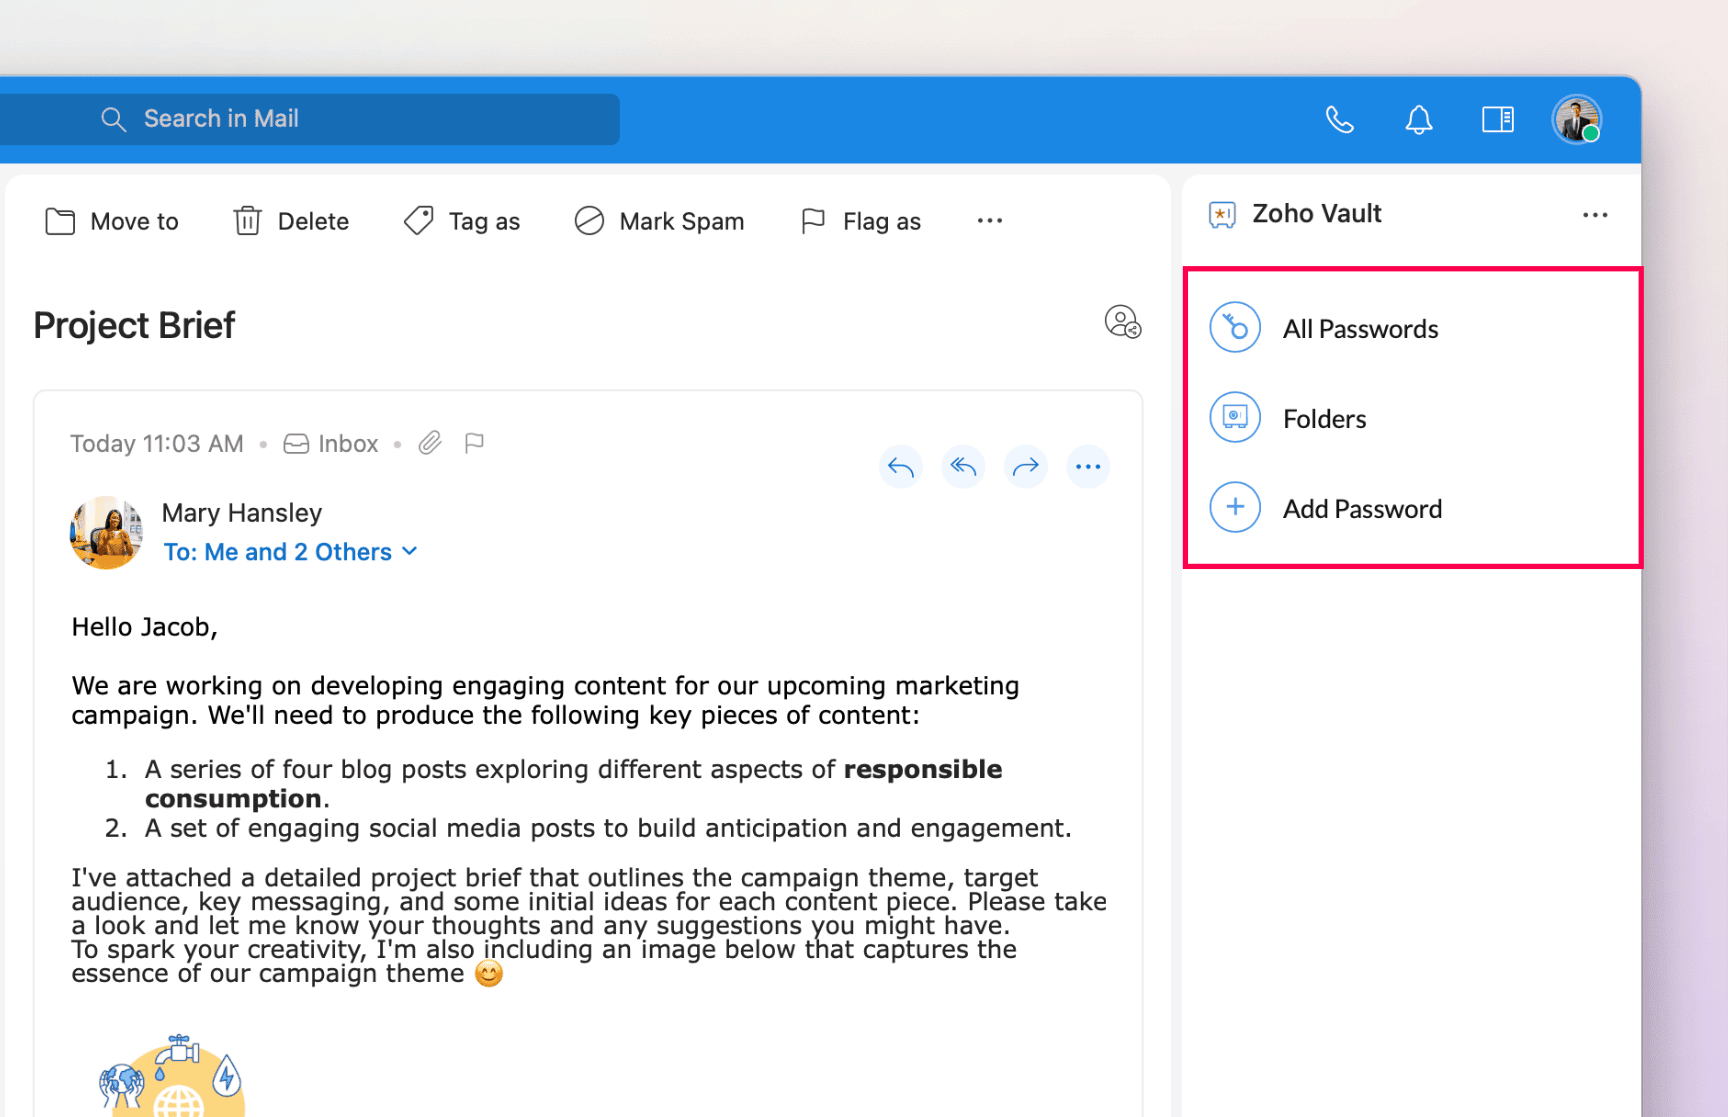
Task: Open more mail toolbar actions
Action: [x=990, y=221]
